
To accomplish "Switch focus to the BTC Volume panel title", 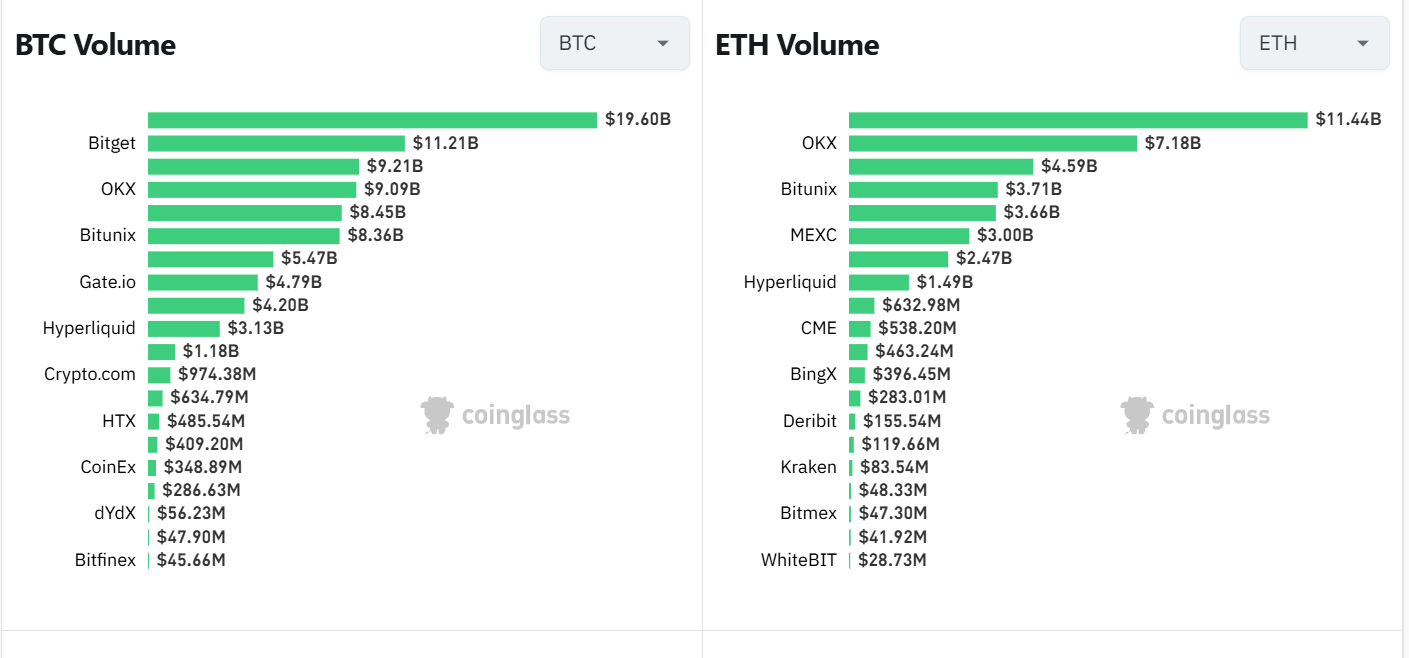I will click(95, 44).
